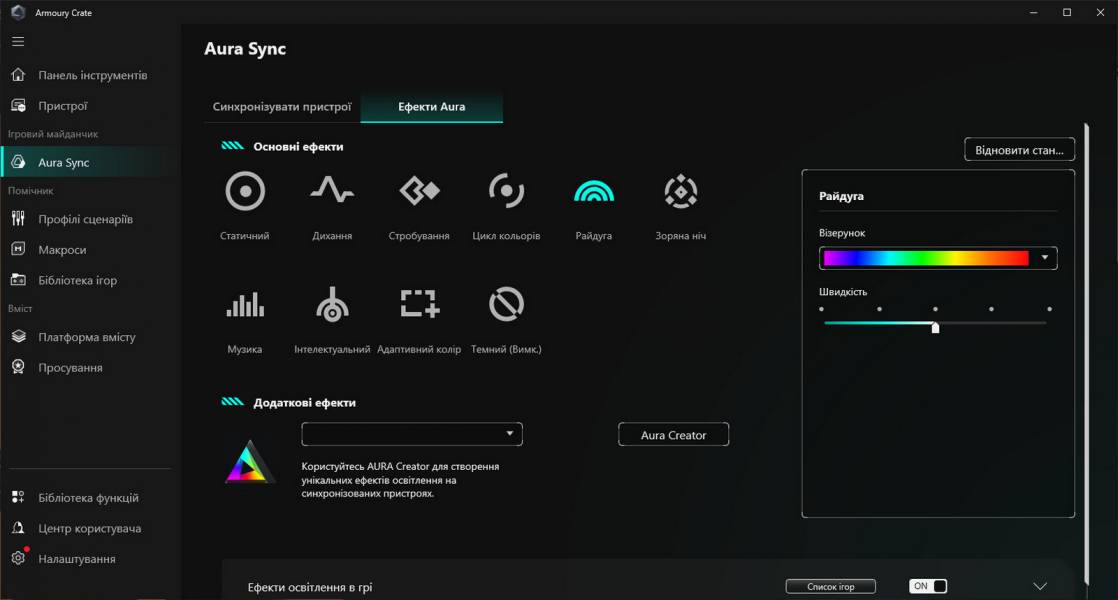1118x600 pixels.
Task: Select the Стробування strobing effect icon
Action: click(x=419, y=191)
